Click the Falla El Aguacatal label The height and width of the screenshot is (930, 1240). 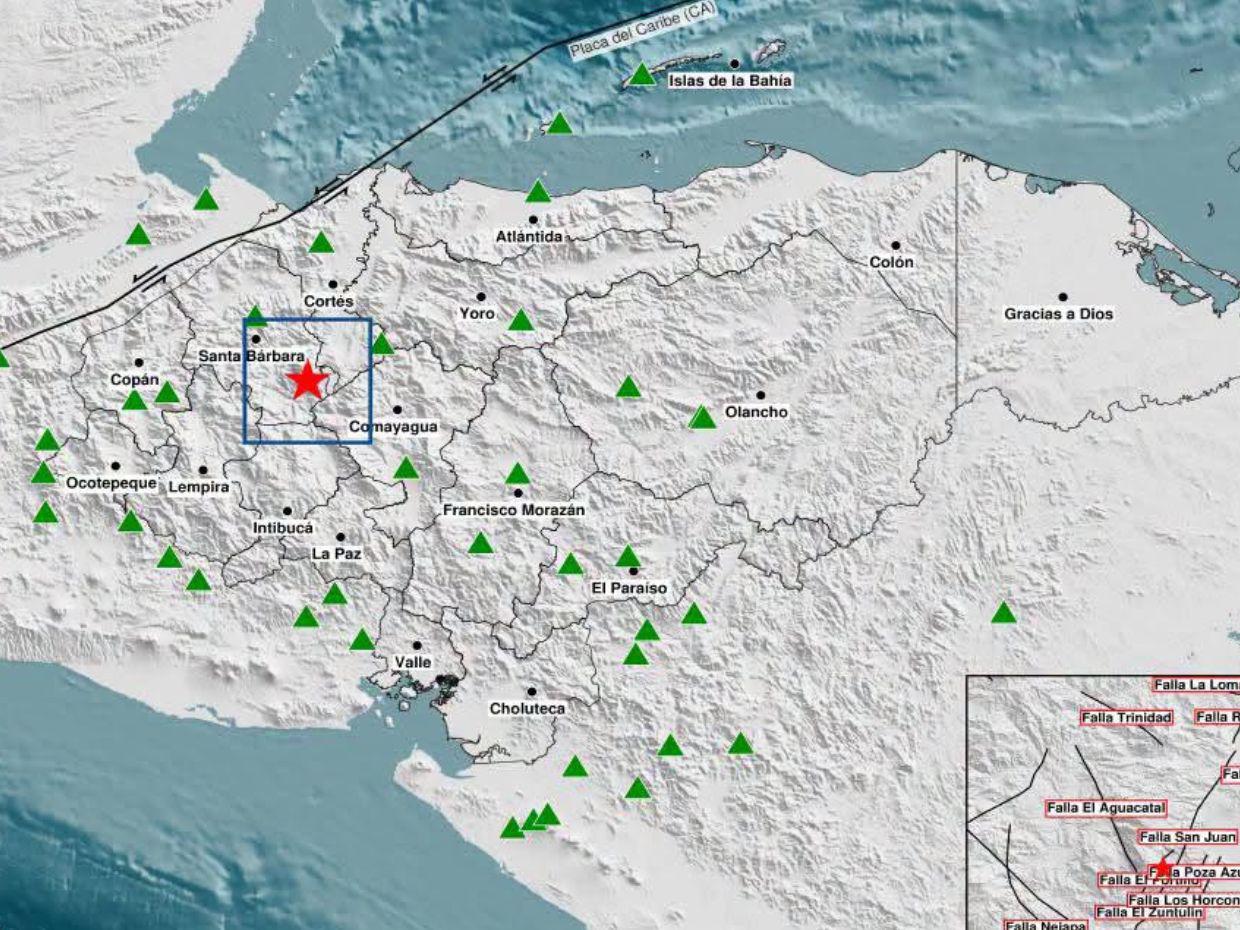[x=1107, y=807]
